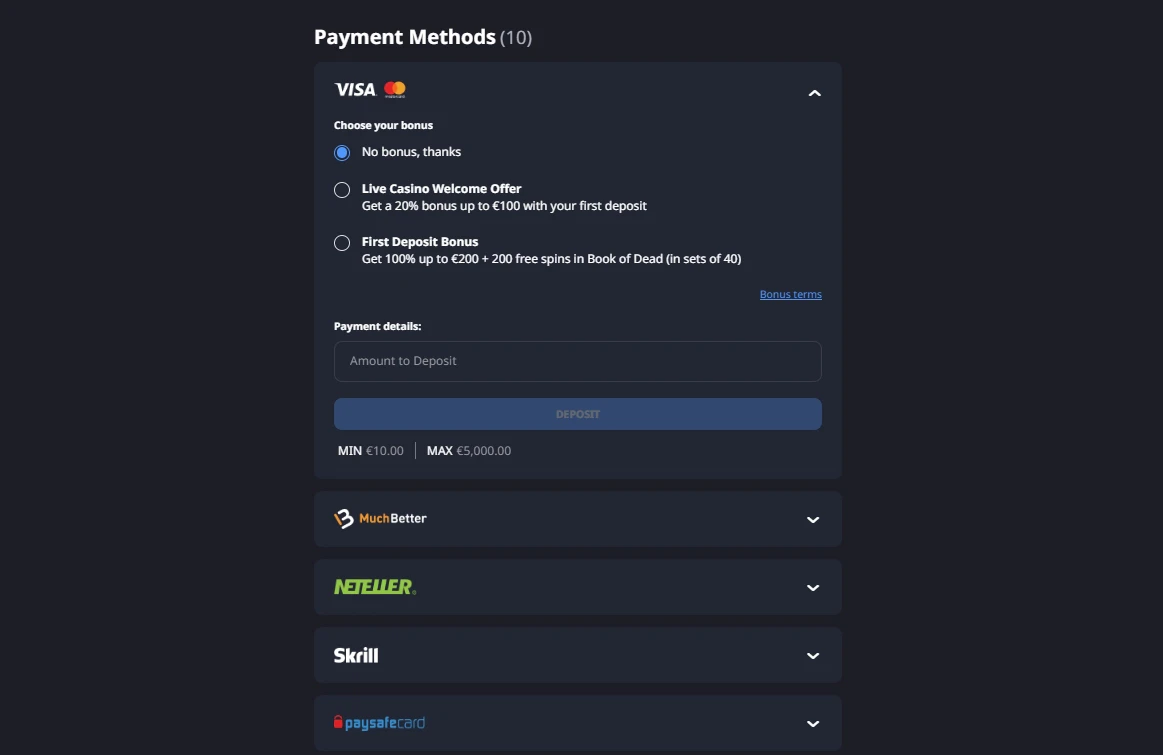Click the Neteller logo
Image resolution: width=1163 pixels, height=755 pixels.
374,587
